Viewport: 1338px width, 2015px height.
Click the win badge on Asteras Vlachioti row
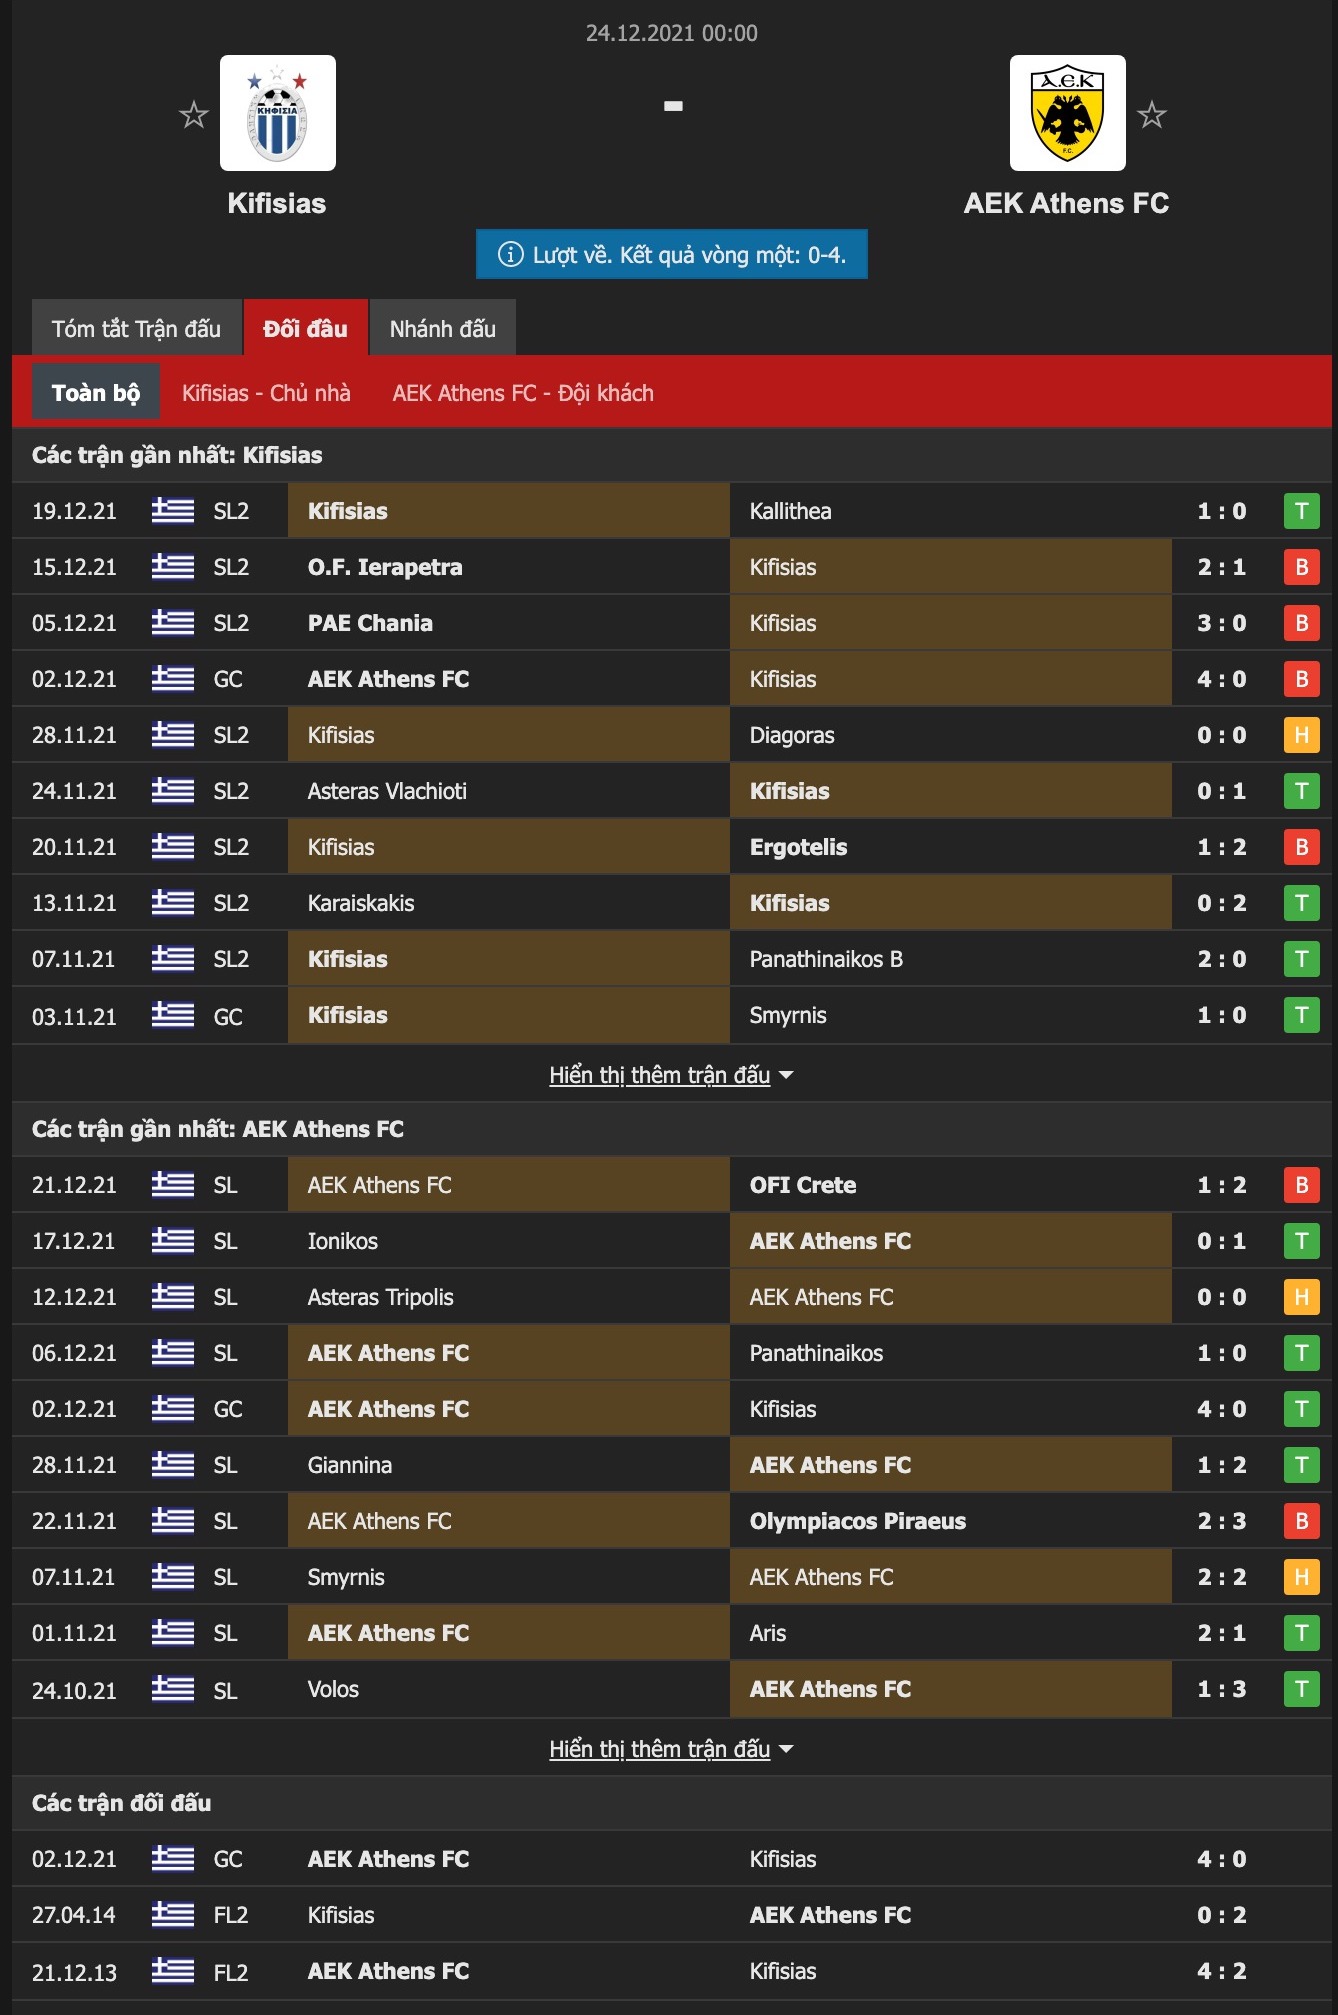(x=1302, y=791)
